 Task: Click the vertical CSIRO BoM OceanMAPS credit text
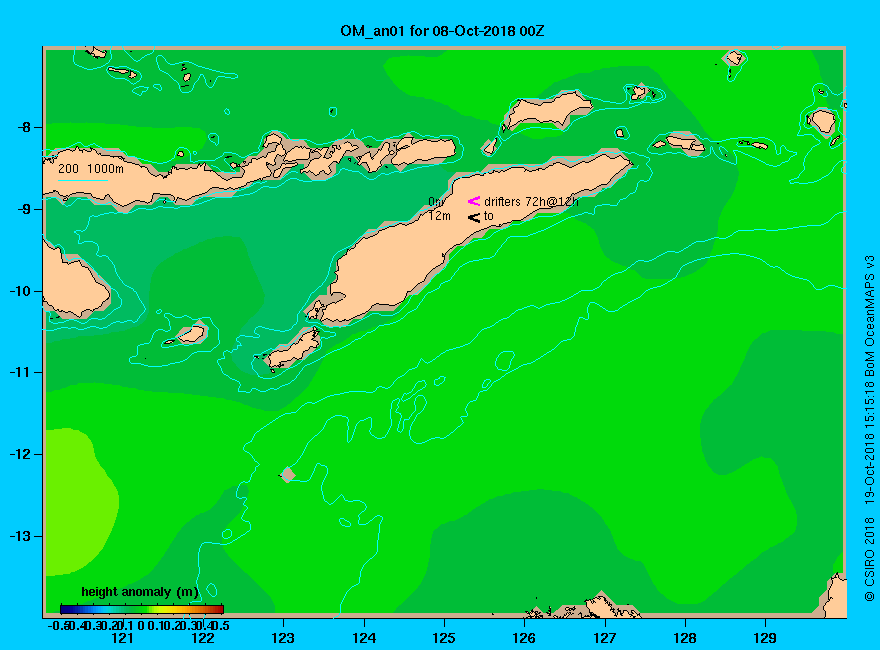(x=869, y=428)
